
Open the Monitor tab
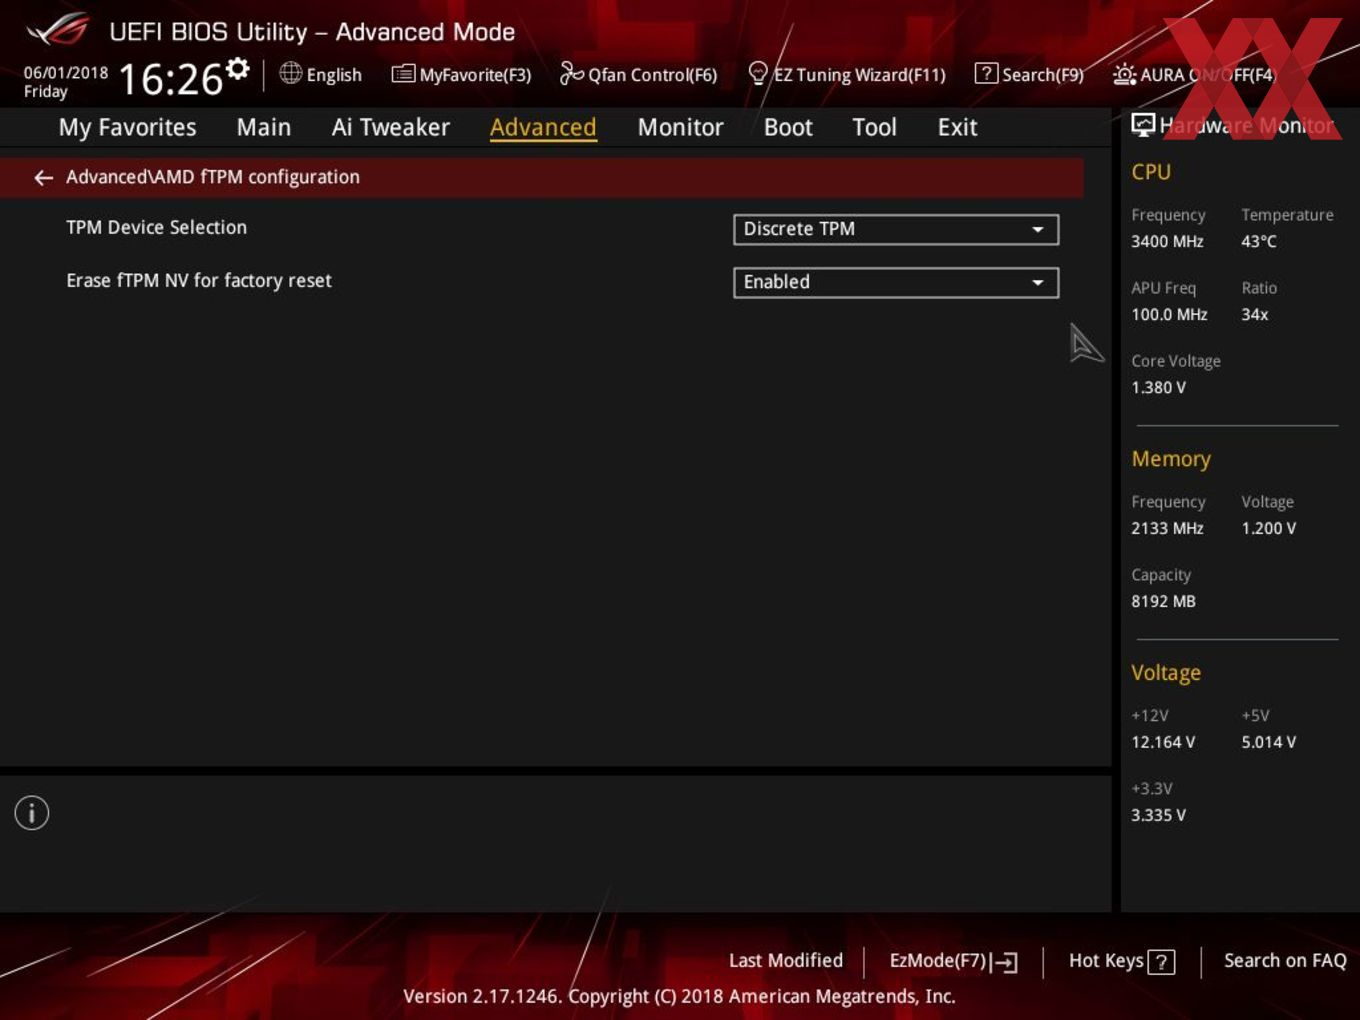pos(680,127)
